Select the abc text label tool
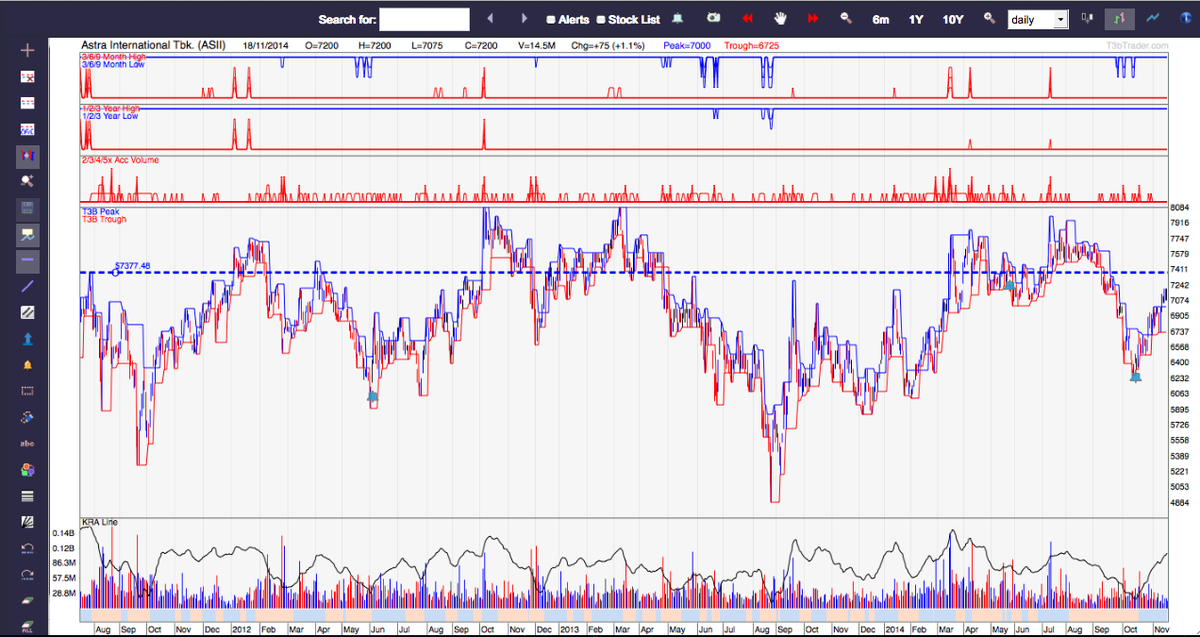The image size is (1200, 637). pos(27,443)
